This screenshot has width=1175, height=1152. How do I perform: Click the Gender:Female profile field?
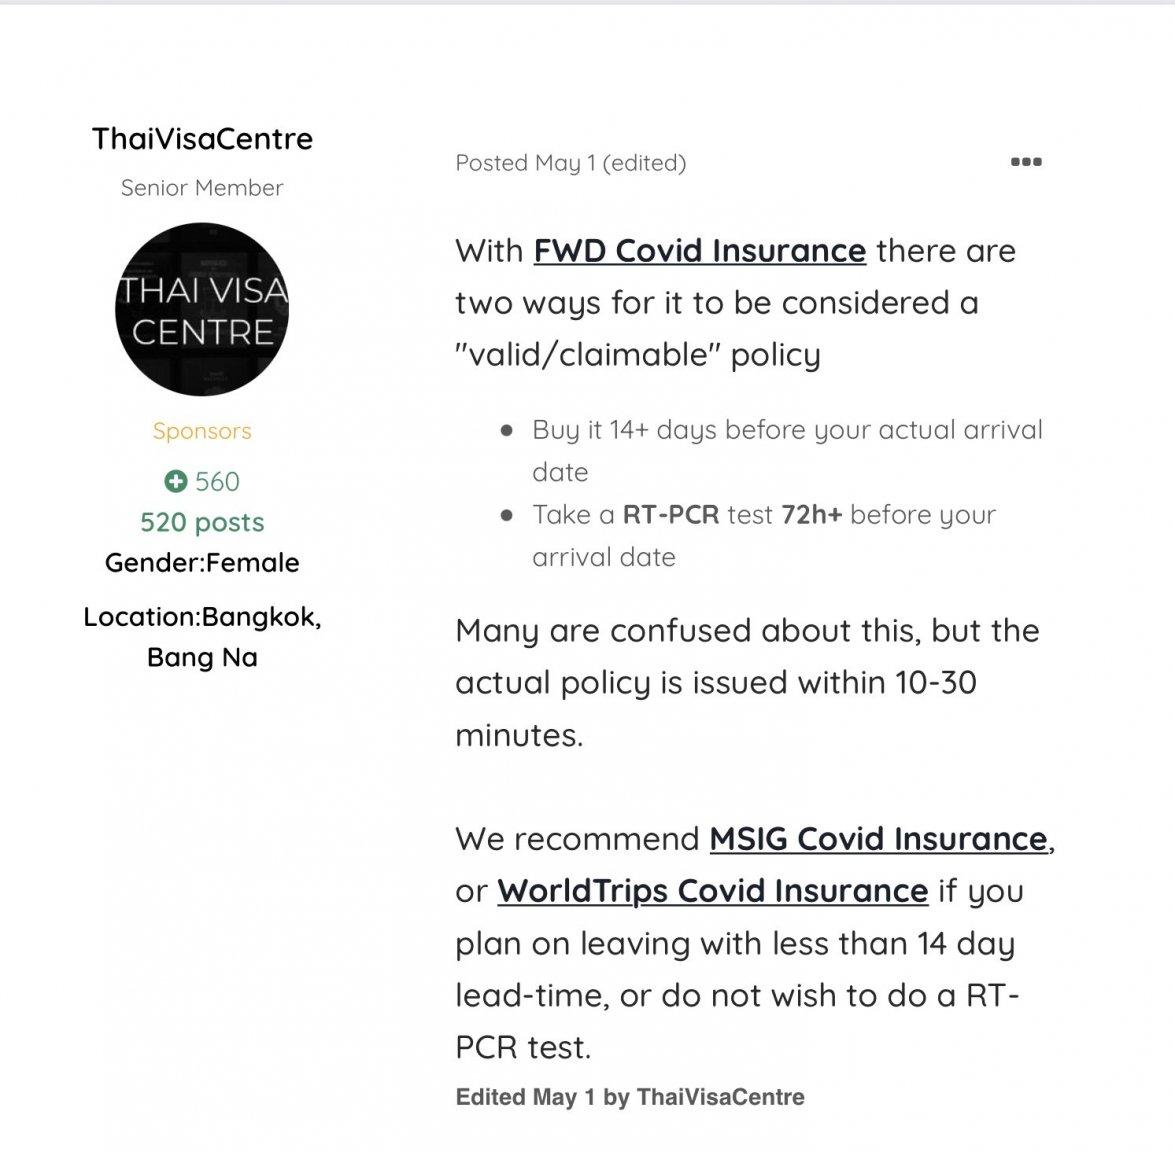click(202, 563)
